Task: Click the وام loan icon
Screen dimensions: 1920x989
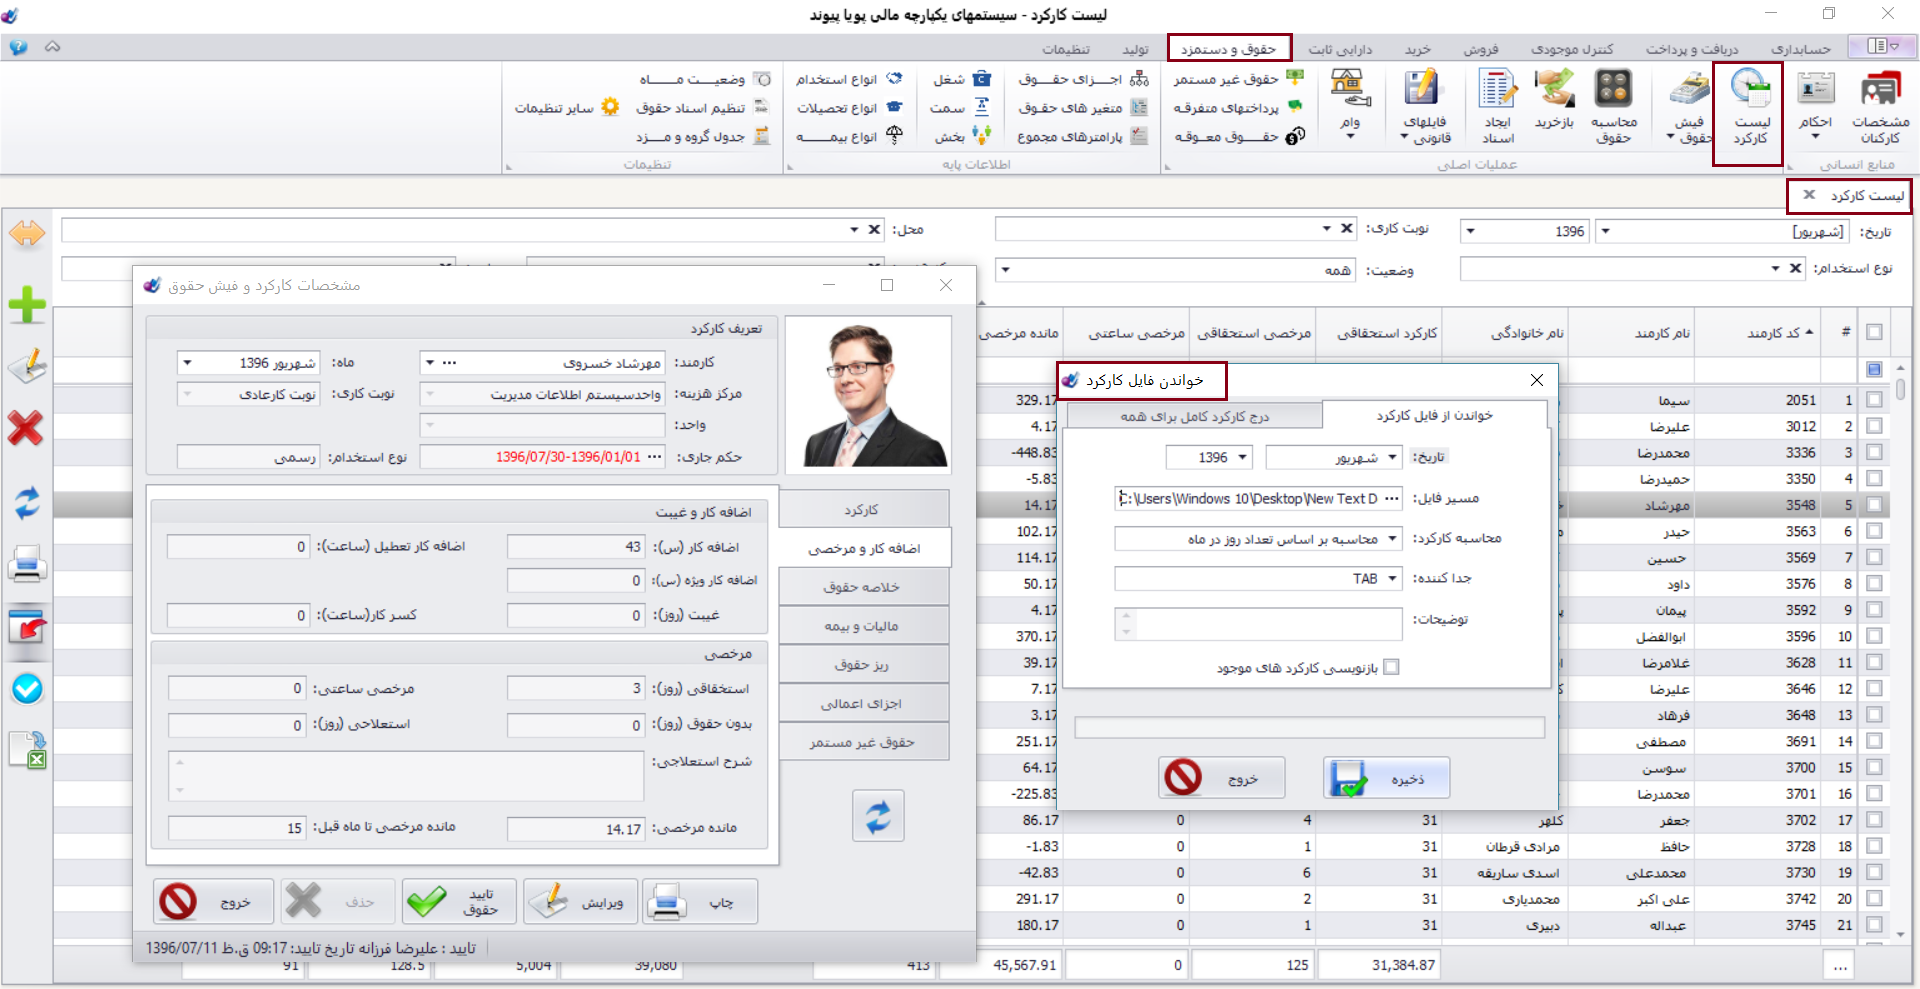Action: [1350, 103]
